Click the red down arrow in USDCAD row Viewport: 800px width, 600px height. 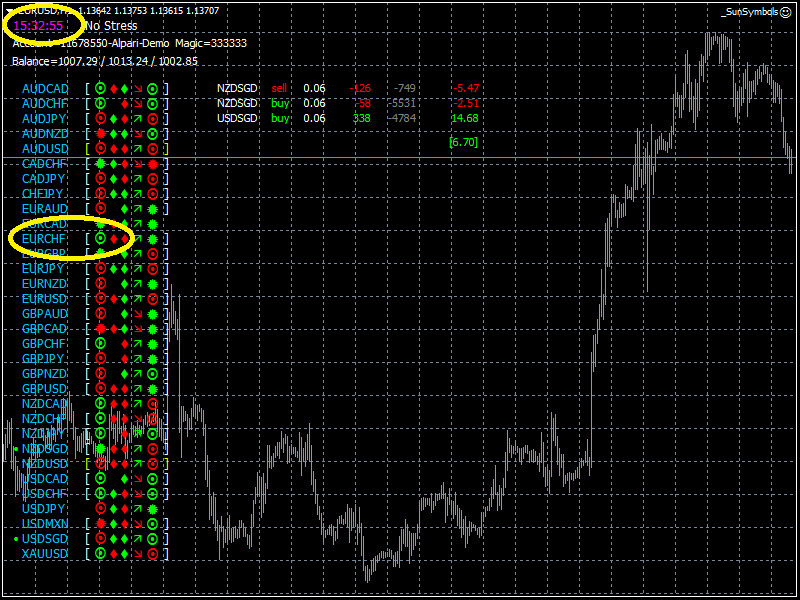(x=139, y=479)
